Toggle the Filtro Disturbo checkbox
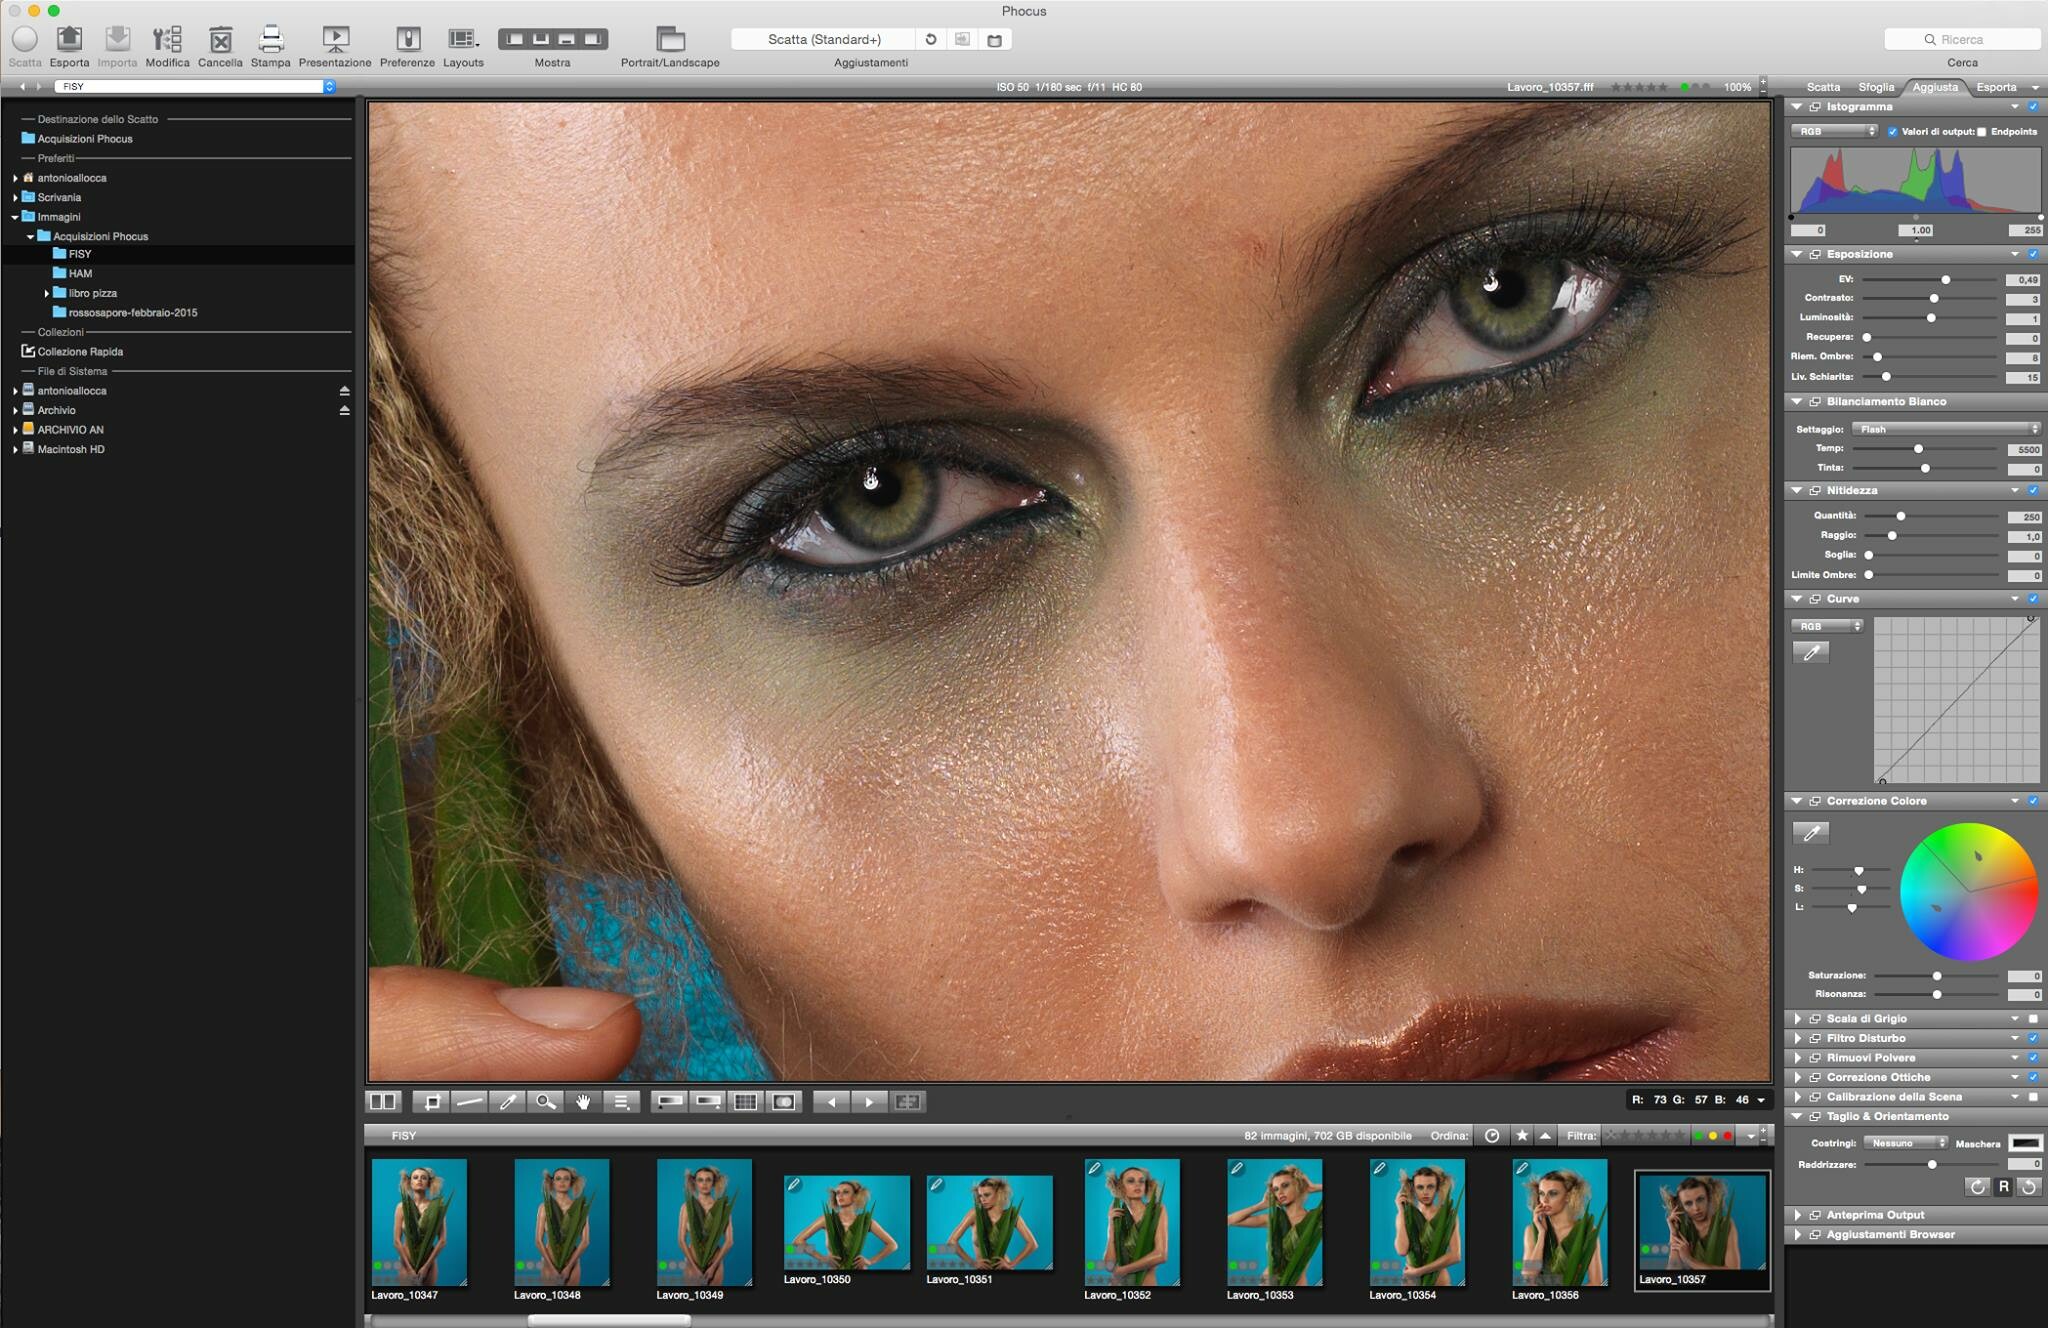Image resolution: width=2048 pixels, height=1328 pixels. pos(2033,1038)
